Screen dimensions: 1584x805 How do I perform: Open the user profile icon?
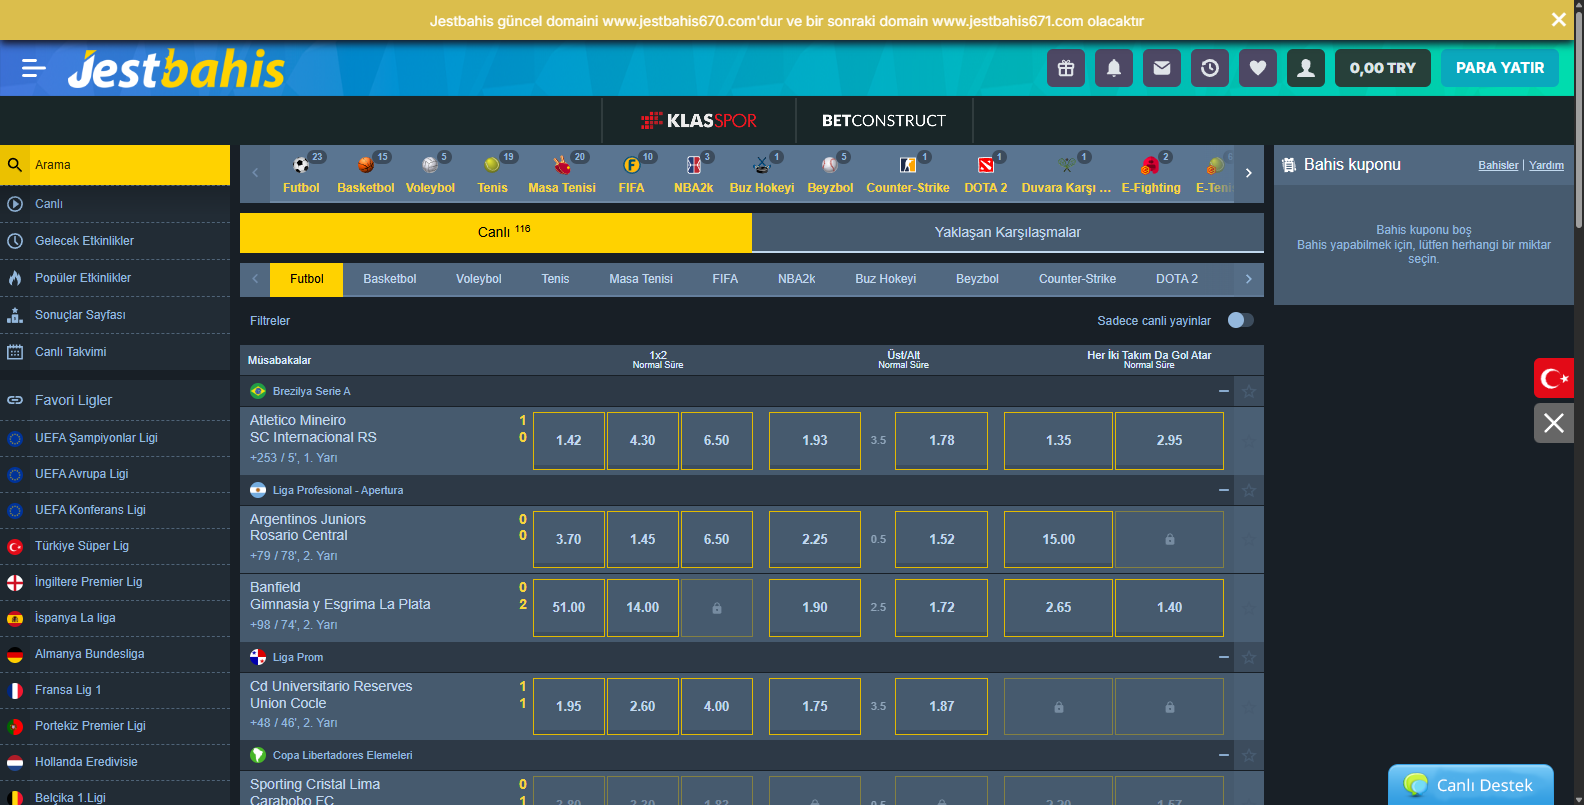[1306, 68]
